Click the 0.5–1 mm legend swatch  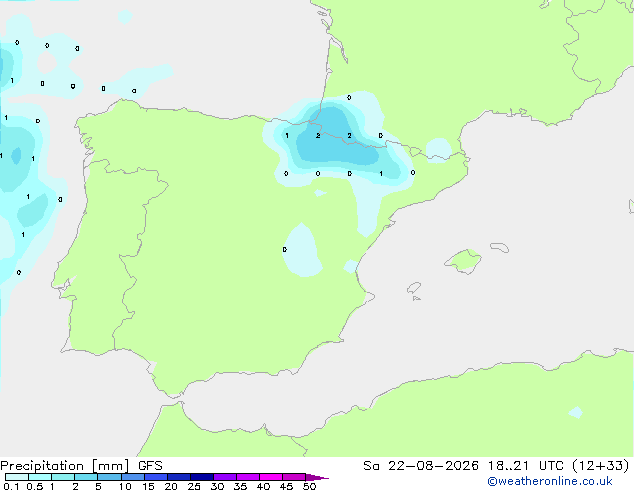[x=40, y=477]
